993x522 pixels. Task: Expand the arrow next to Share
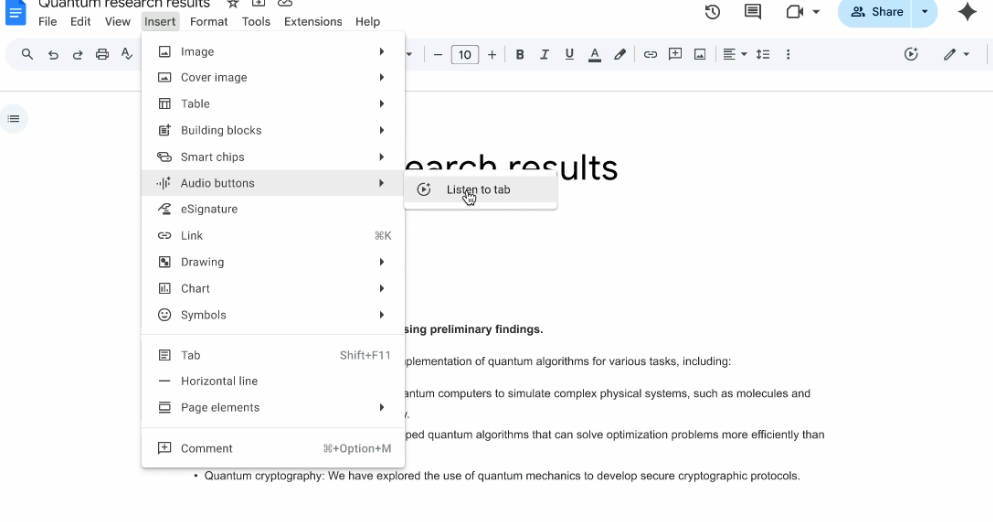click(924, 12)
